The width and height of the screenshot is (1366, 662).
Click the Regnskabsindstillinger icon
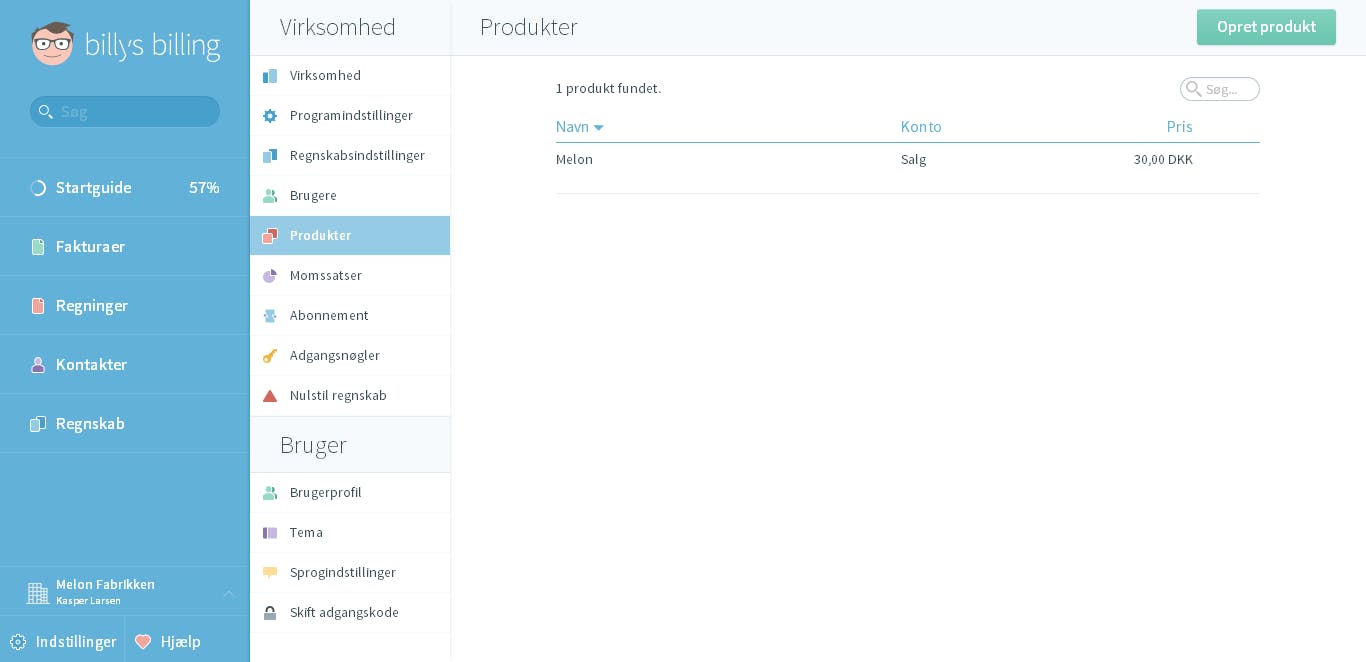click(270, 156)
